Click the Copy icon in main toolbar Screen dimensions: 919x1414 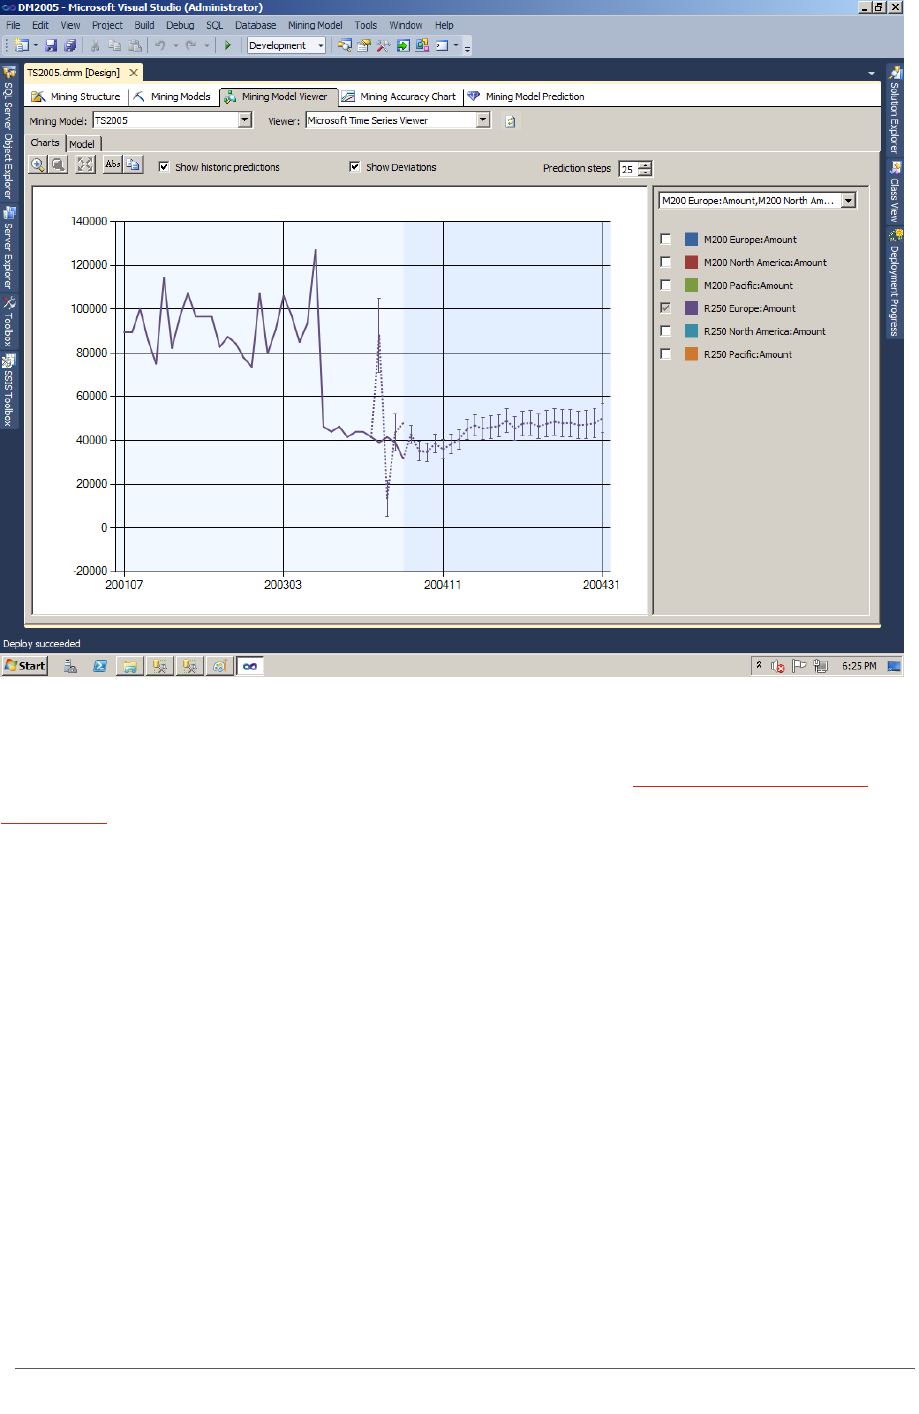(115, 45)
